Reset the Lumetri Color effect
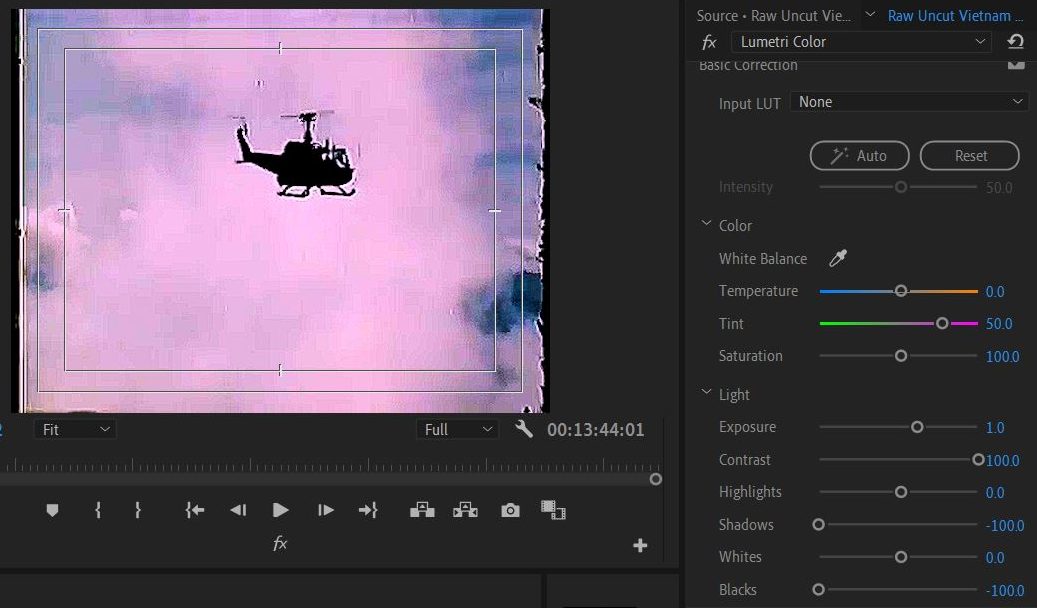Screen dimensions: 1037x608 (x=1015, y=42)
